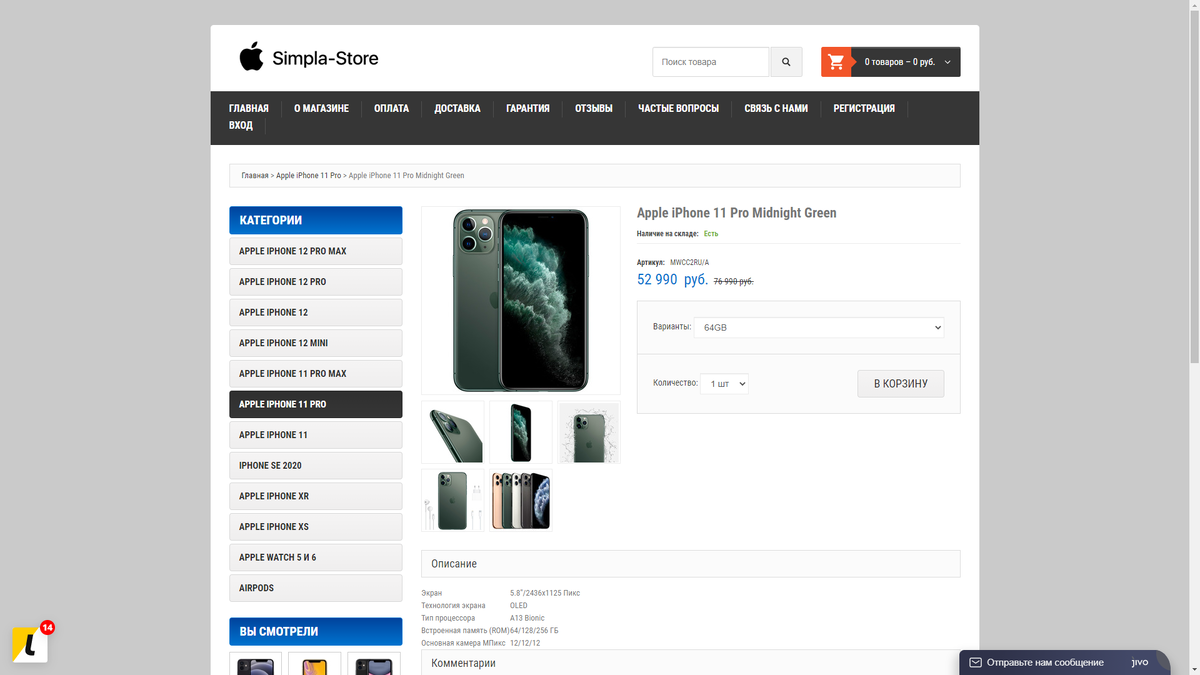Open the yellow notification widget with badge 14
The height and width of the screenshot is (675, 1200).
30,645
